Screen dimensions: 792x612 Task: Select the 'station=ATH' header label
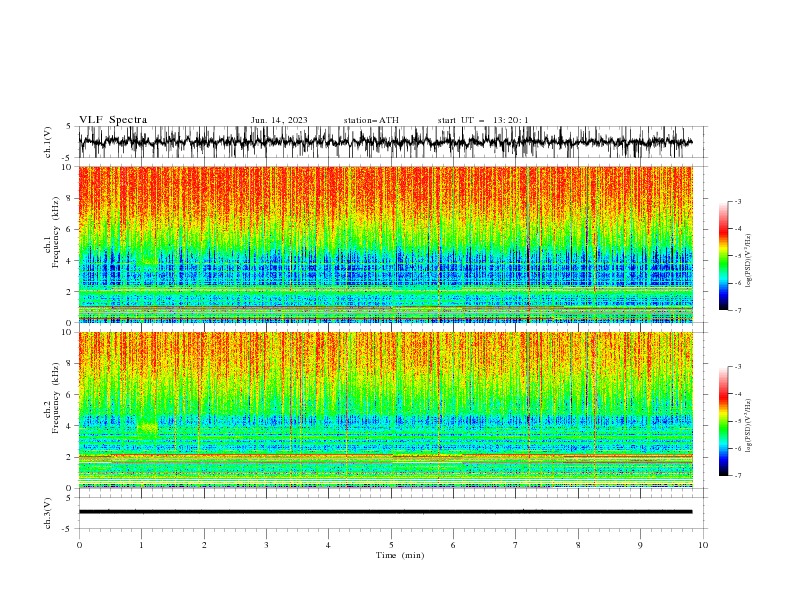pyautogui.click(x=371, y=120)
